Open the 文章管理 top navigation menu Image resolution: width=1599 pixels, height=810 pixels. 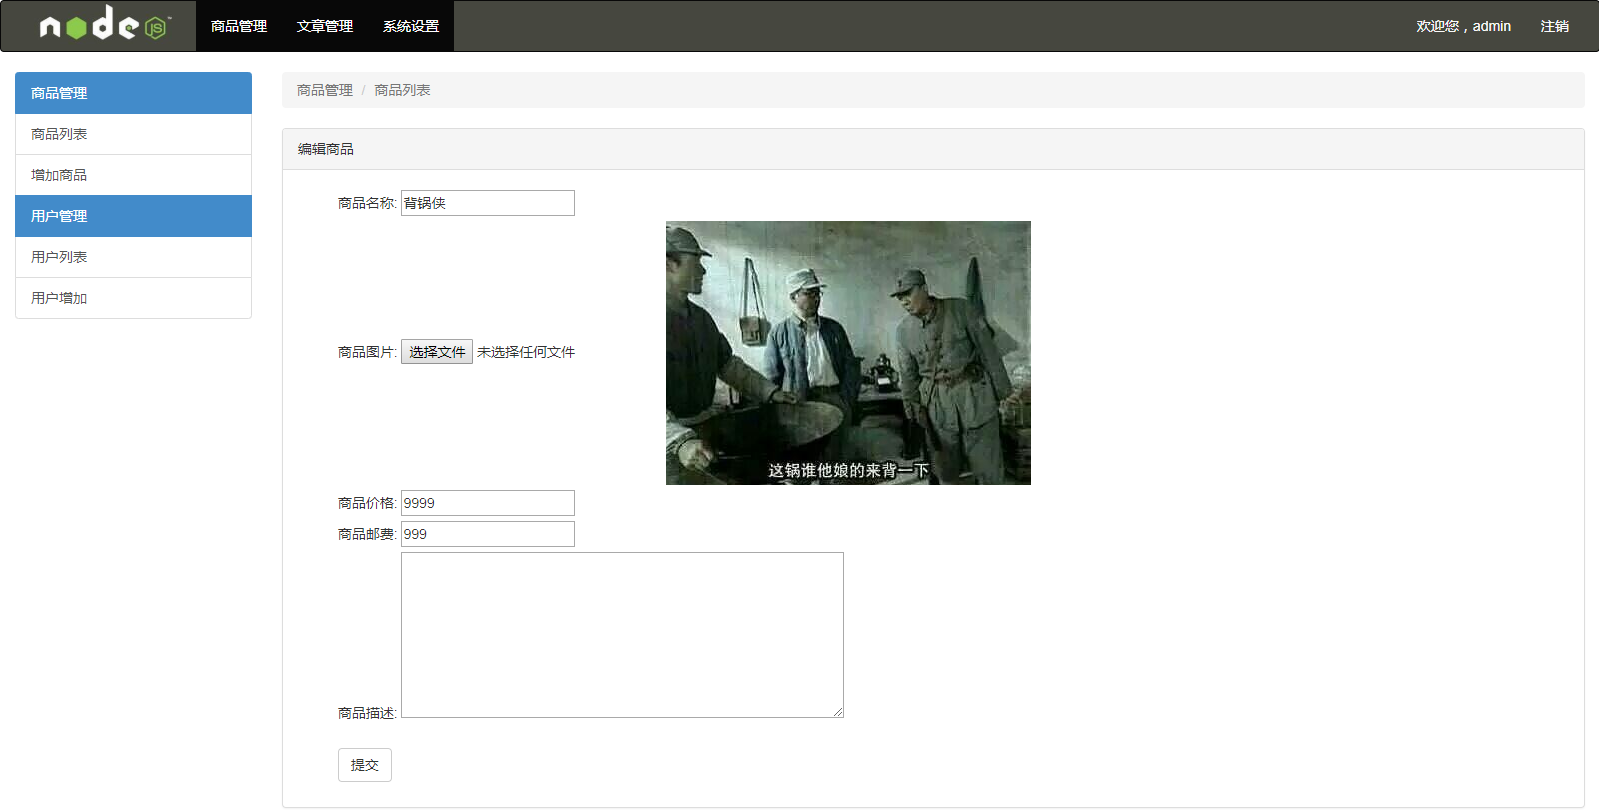[x=325, y=26]
